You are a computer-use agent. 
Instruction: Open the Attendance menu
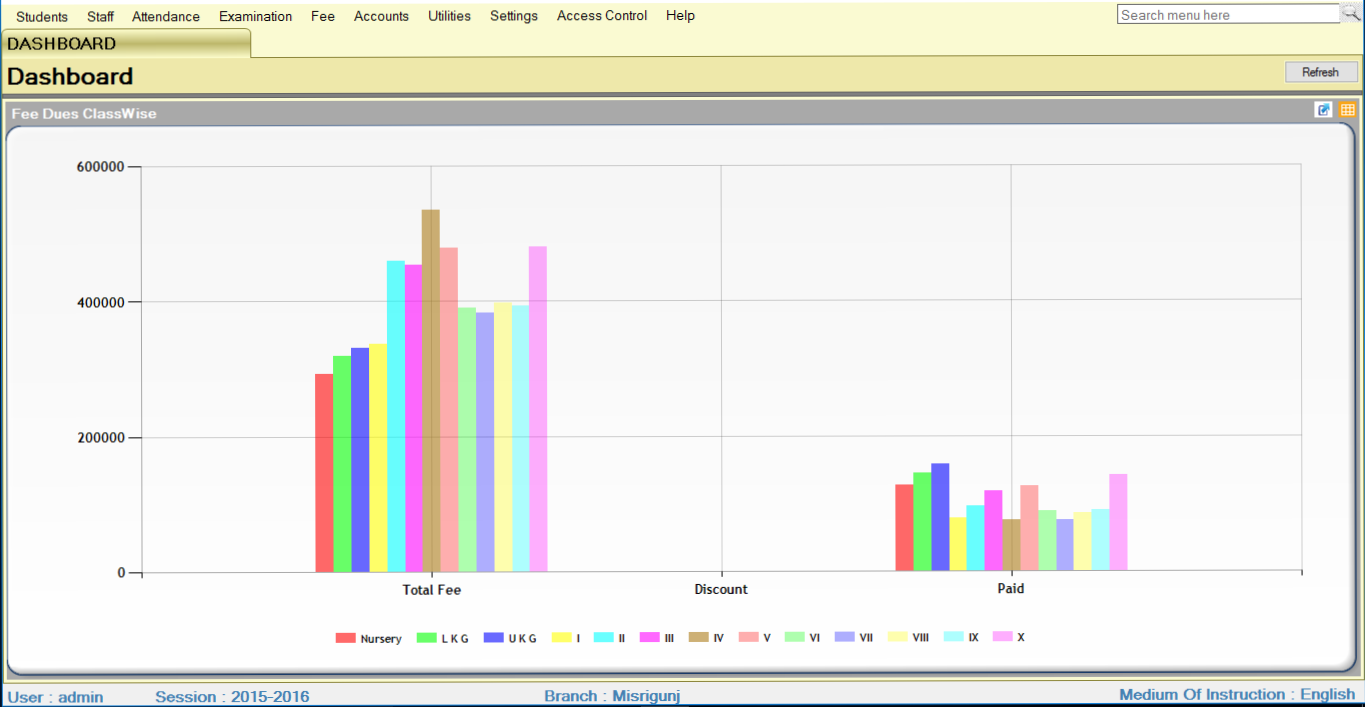(x=166, y=16)
